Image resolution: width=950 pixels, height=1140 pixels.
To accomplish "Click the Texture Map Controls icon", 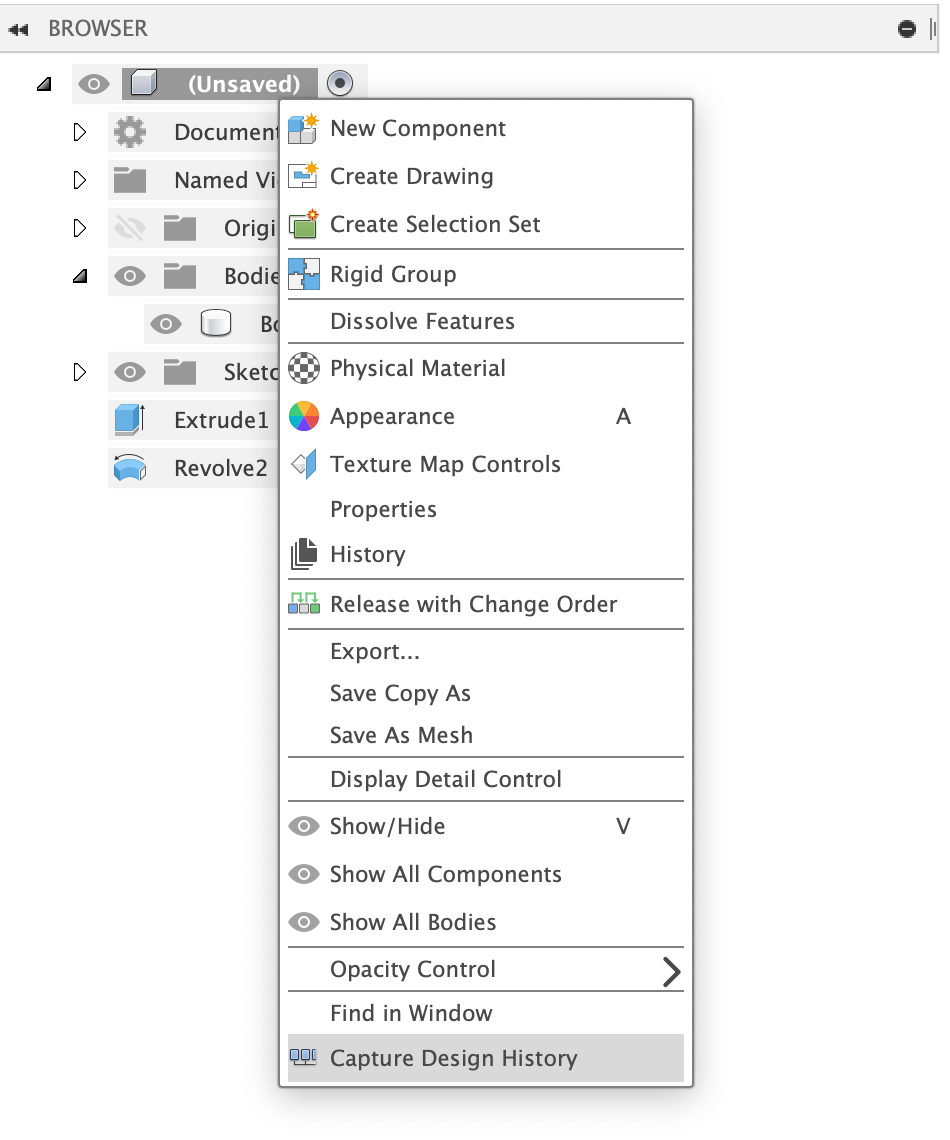I will (x=303, y=464).
